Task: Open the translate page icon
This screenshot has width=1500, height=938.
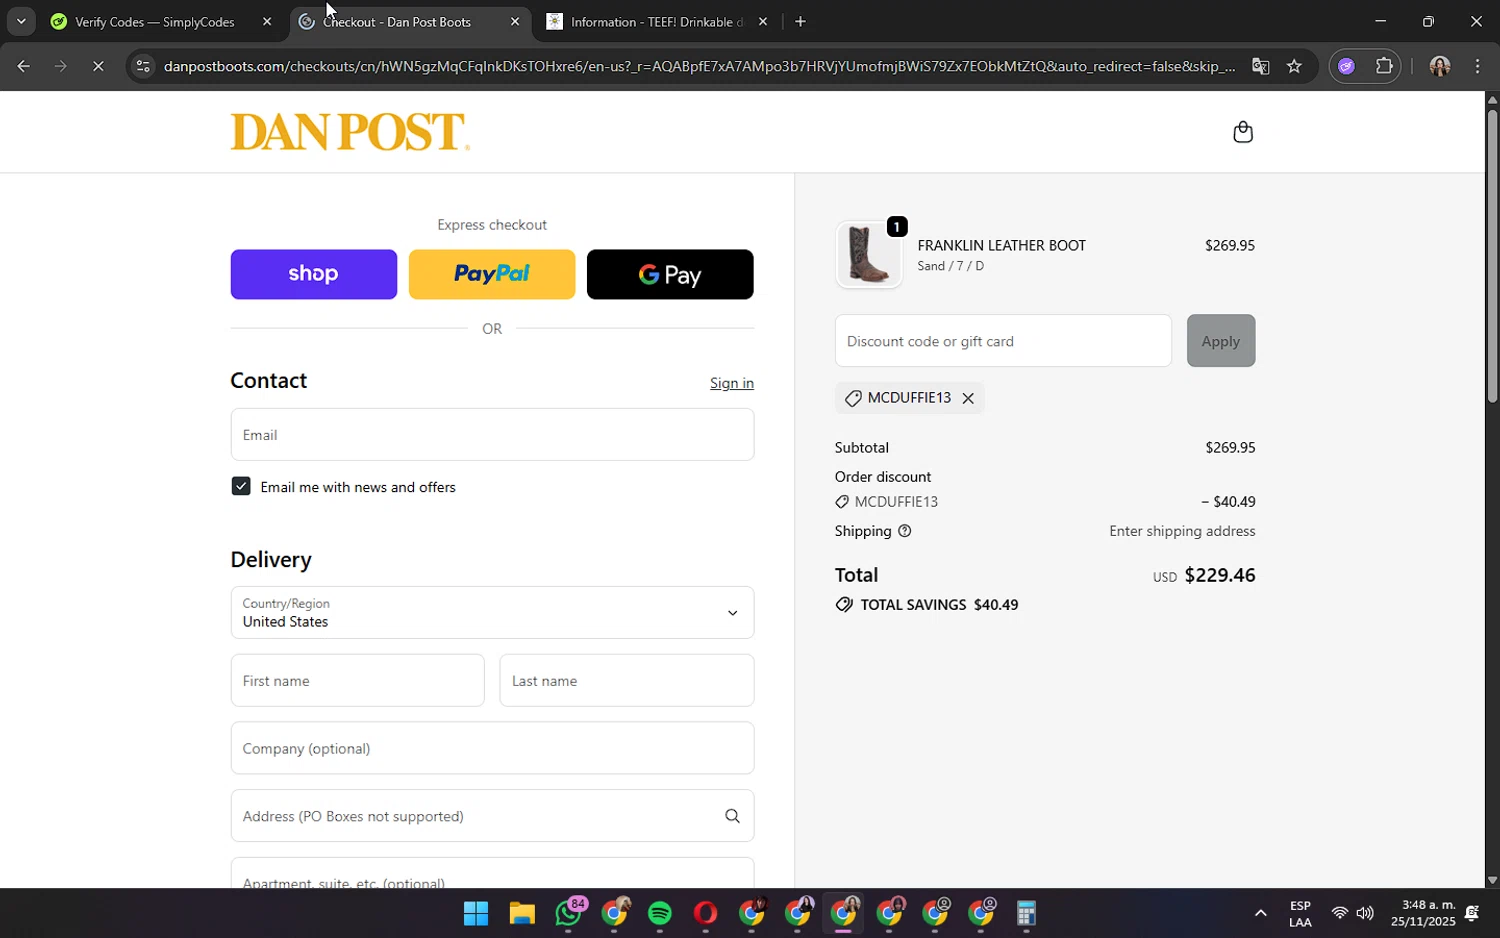Action: 1260,66
